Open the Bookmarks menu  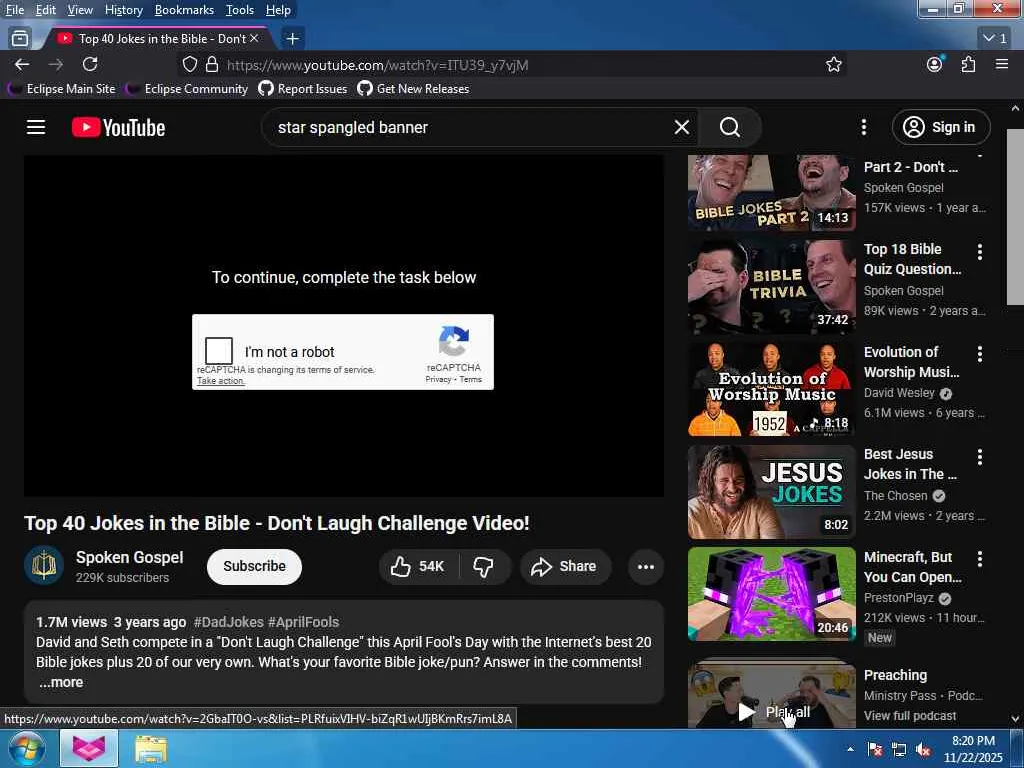pos(184,10)
